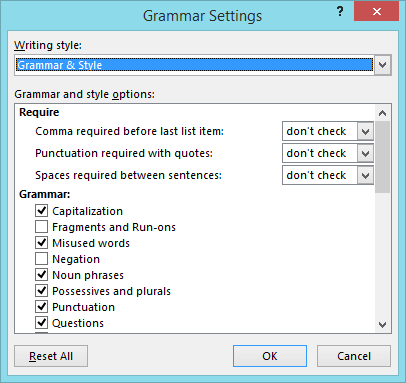Click the Reset All button

(51, 356)
